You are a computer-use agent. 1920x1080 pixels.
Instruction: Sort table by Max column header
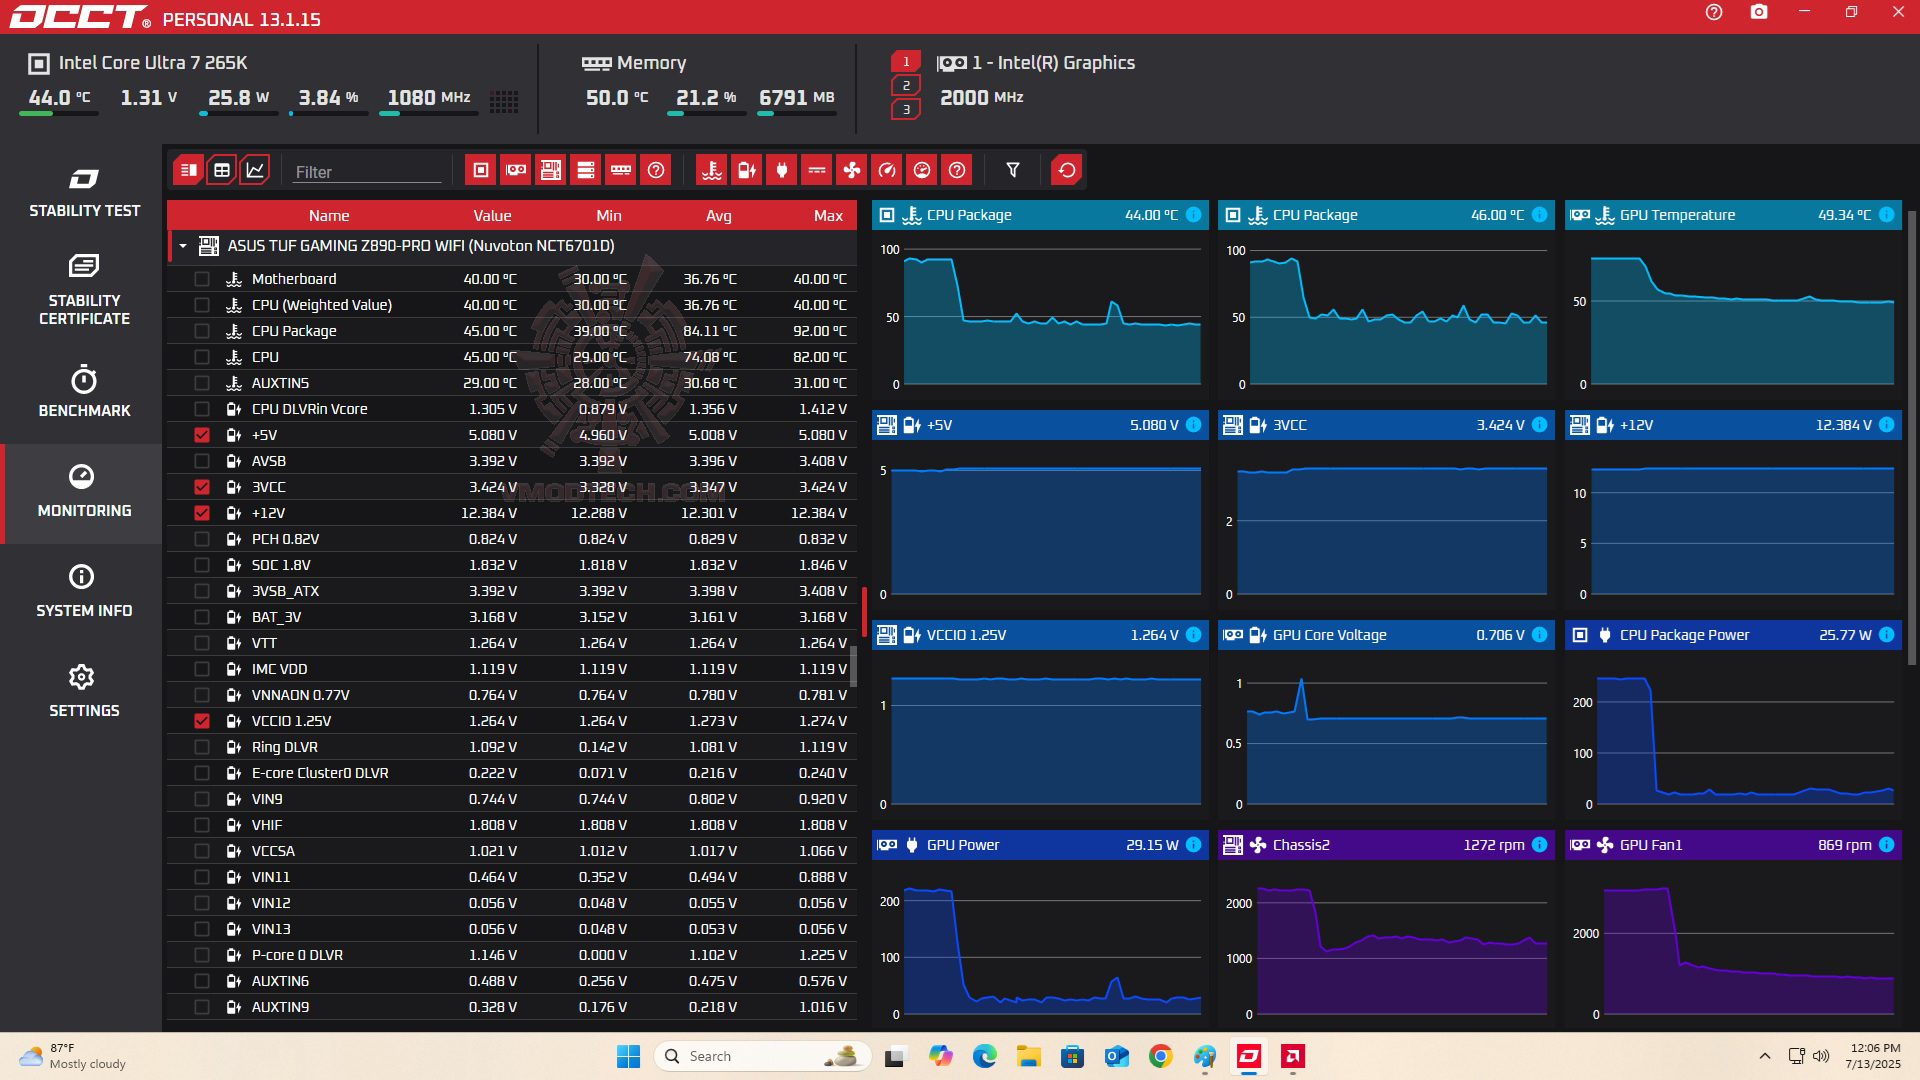click(x=827, y=216)
